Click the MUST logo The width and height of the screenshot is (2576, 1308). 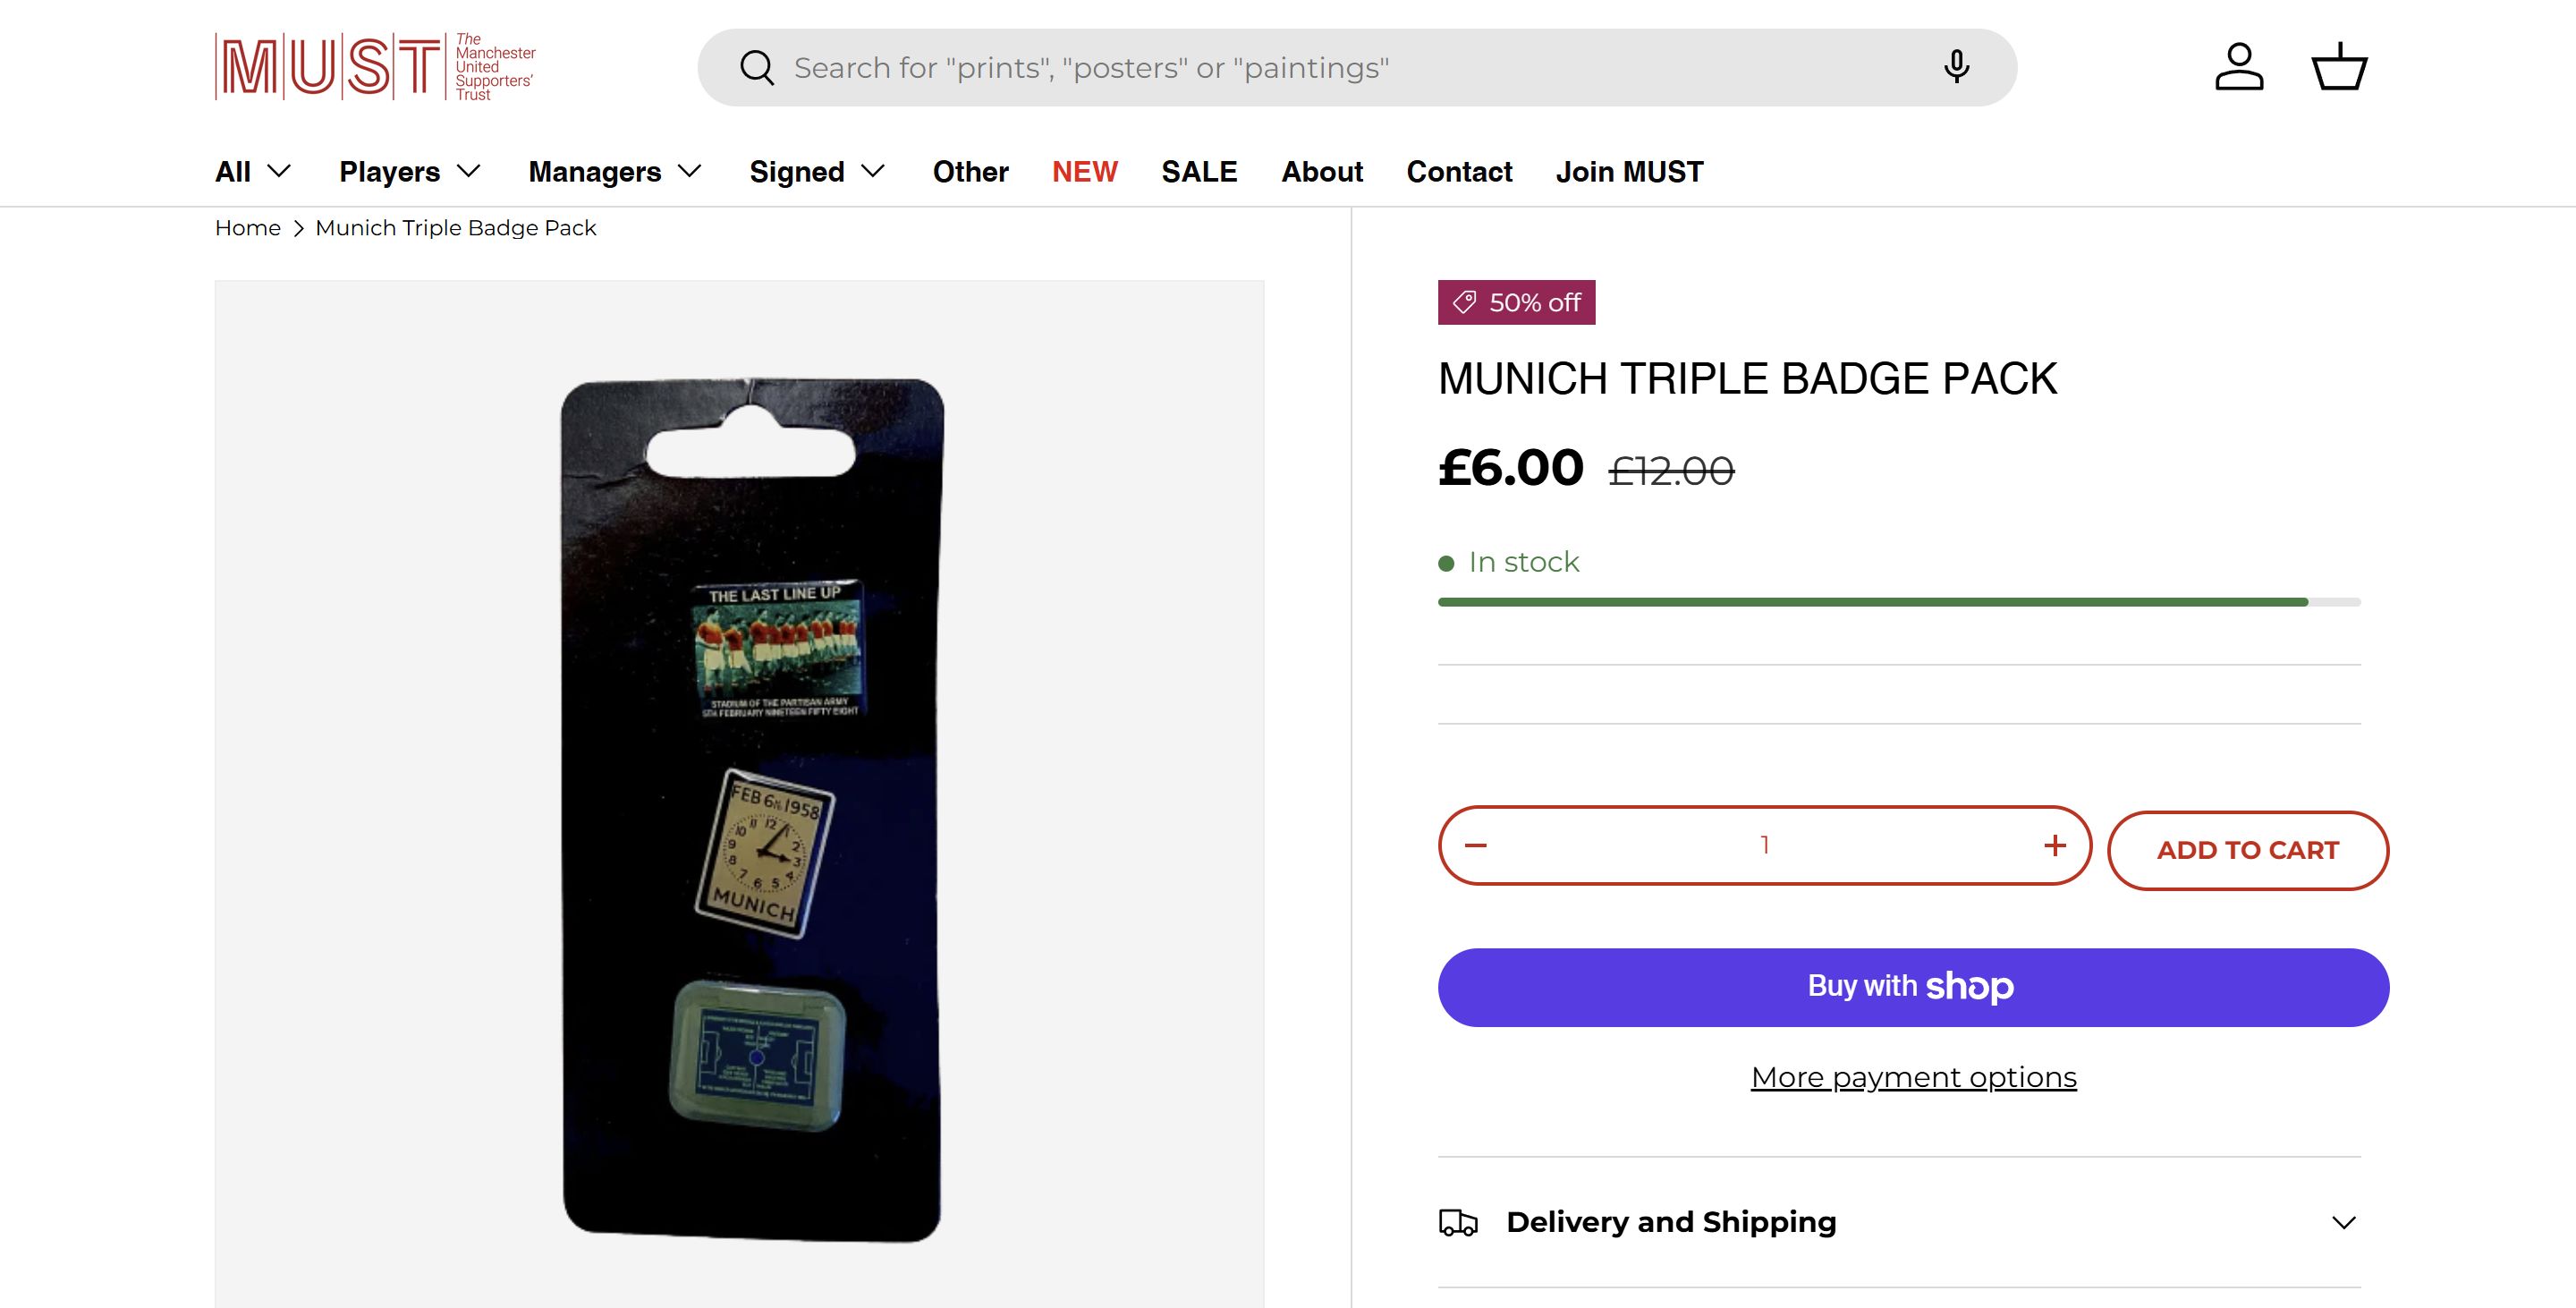[375, 67]
